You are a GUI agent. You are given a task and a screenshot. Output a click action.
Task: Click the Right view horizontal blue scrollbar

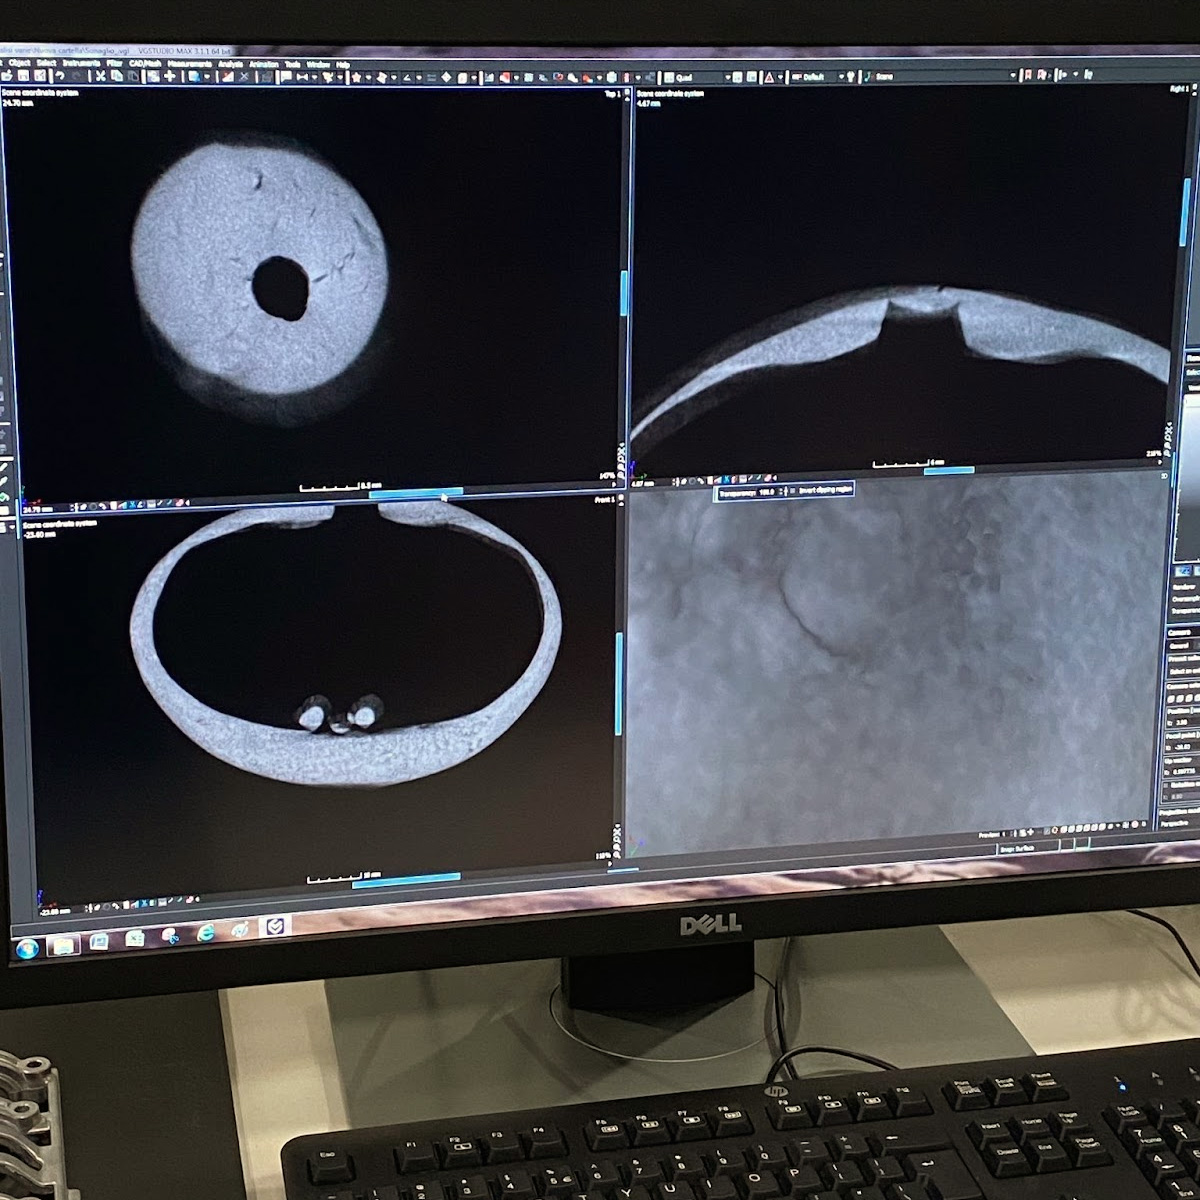tap(948, 470)
